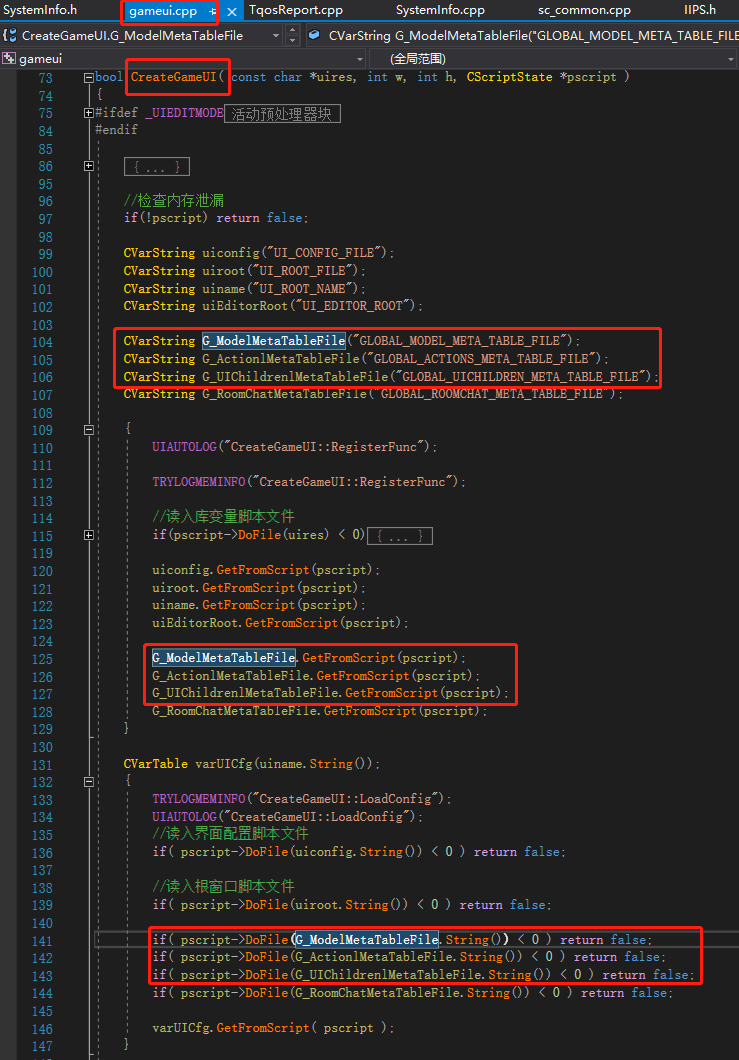Click G_ModelMetaTableFile on line 141

(367, 940)
